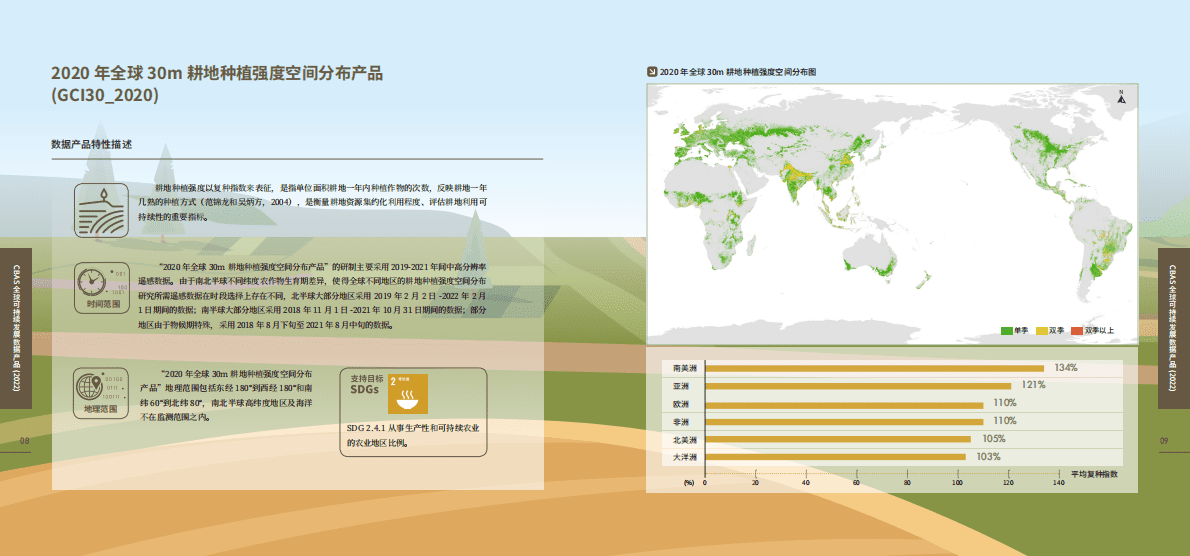Click the 大洋洲 bar showing 103%

click(x=834, y=457)
